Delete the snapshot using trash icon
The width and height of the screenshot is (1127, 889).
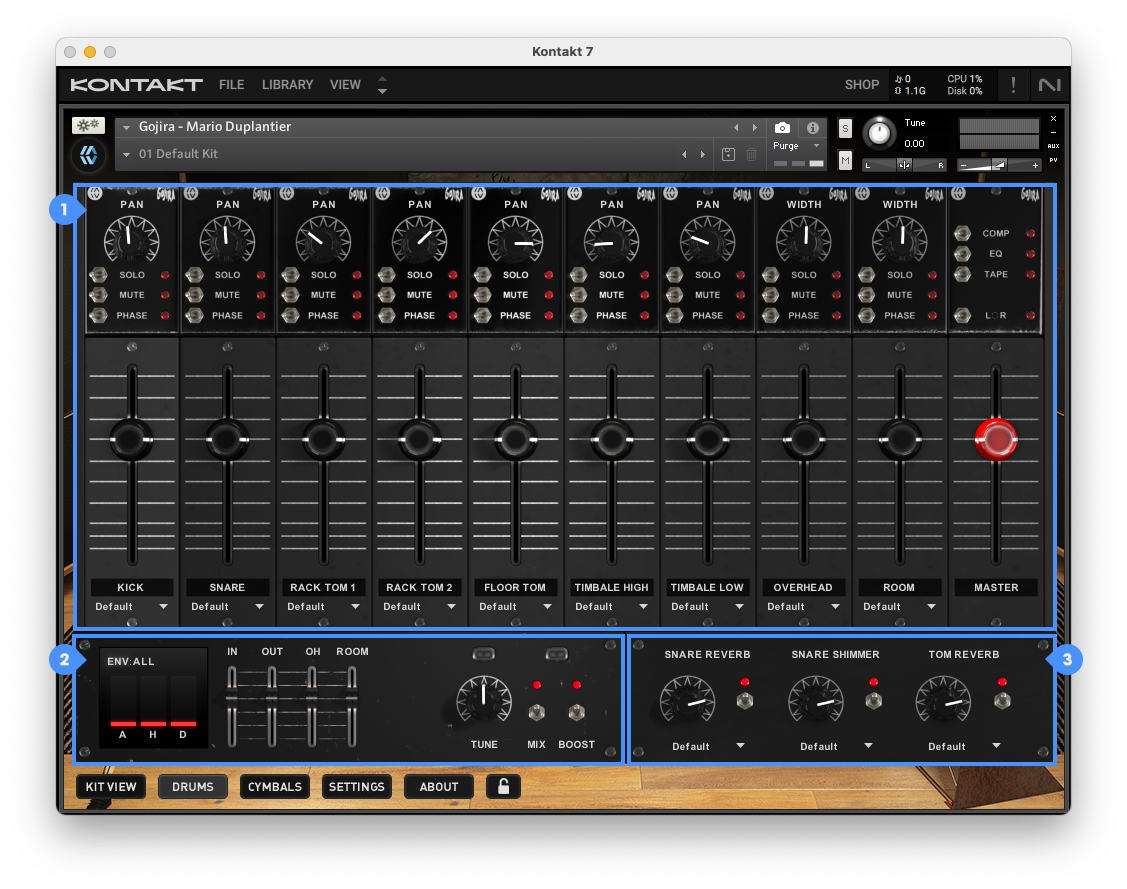tap(752, 154)
